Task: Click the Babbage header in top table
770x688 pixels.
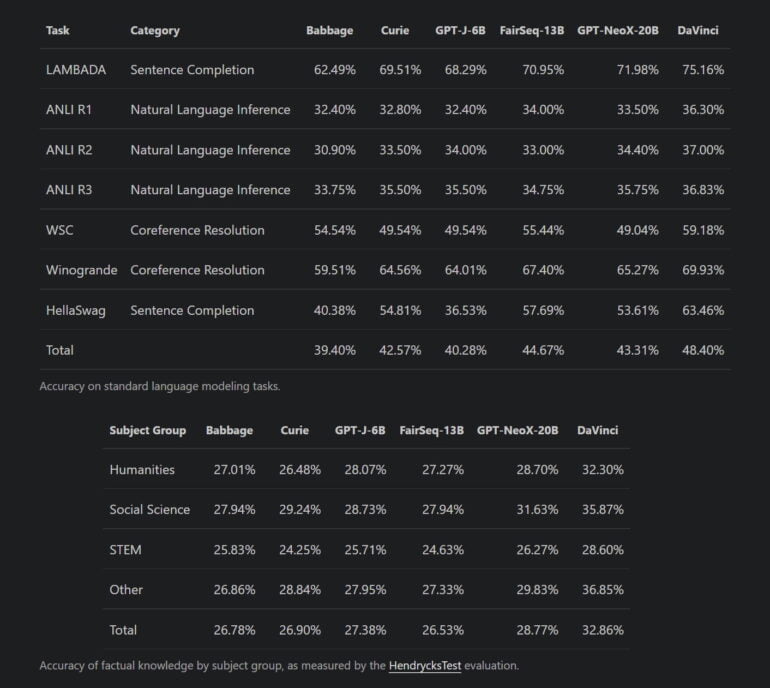Action: (329, 30)
